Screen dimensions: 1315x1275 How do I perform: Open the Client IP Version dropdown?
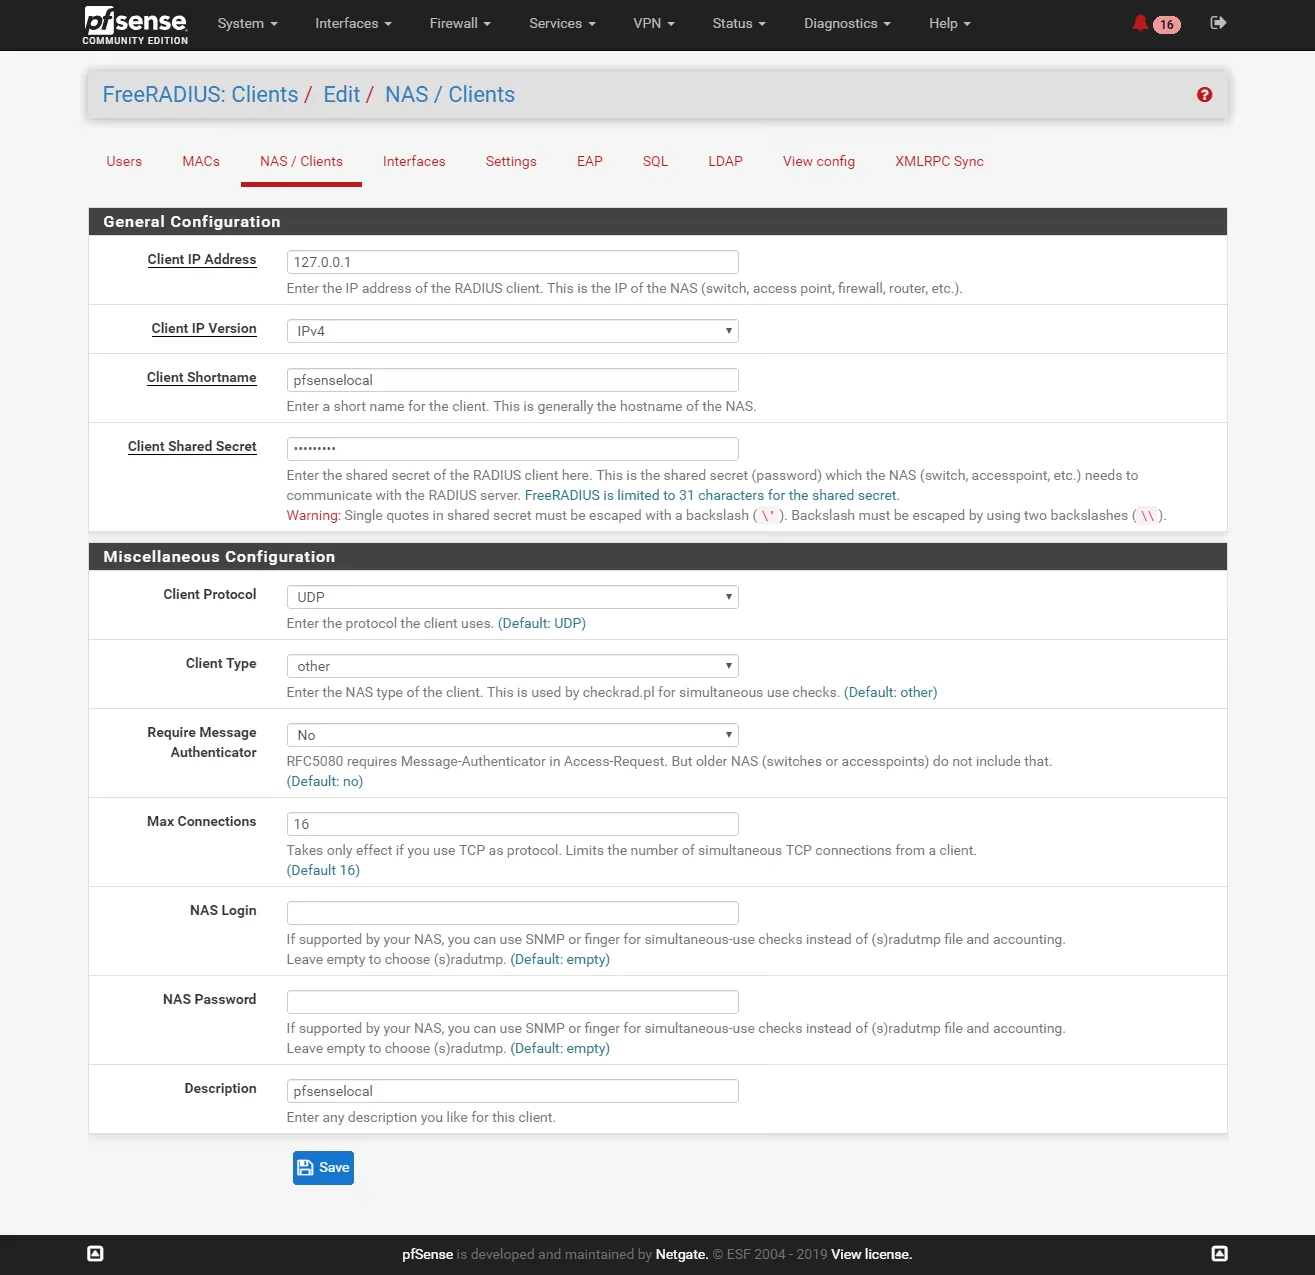click(512, 330)
